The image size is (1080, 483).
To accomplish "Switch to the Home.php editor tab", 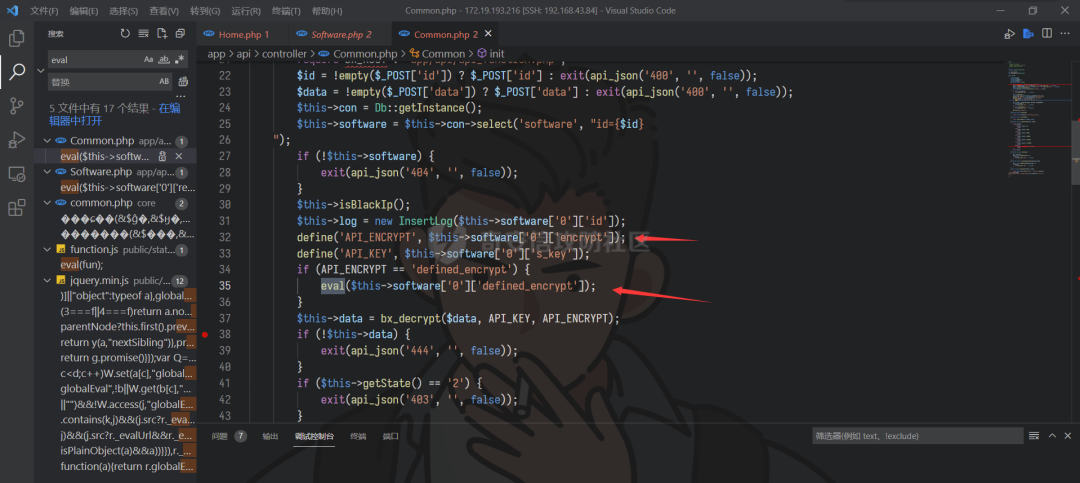I will (x=242, y=34).
